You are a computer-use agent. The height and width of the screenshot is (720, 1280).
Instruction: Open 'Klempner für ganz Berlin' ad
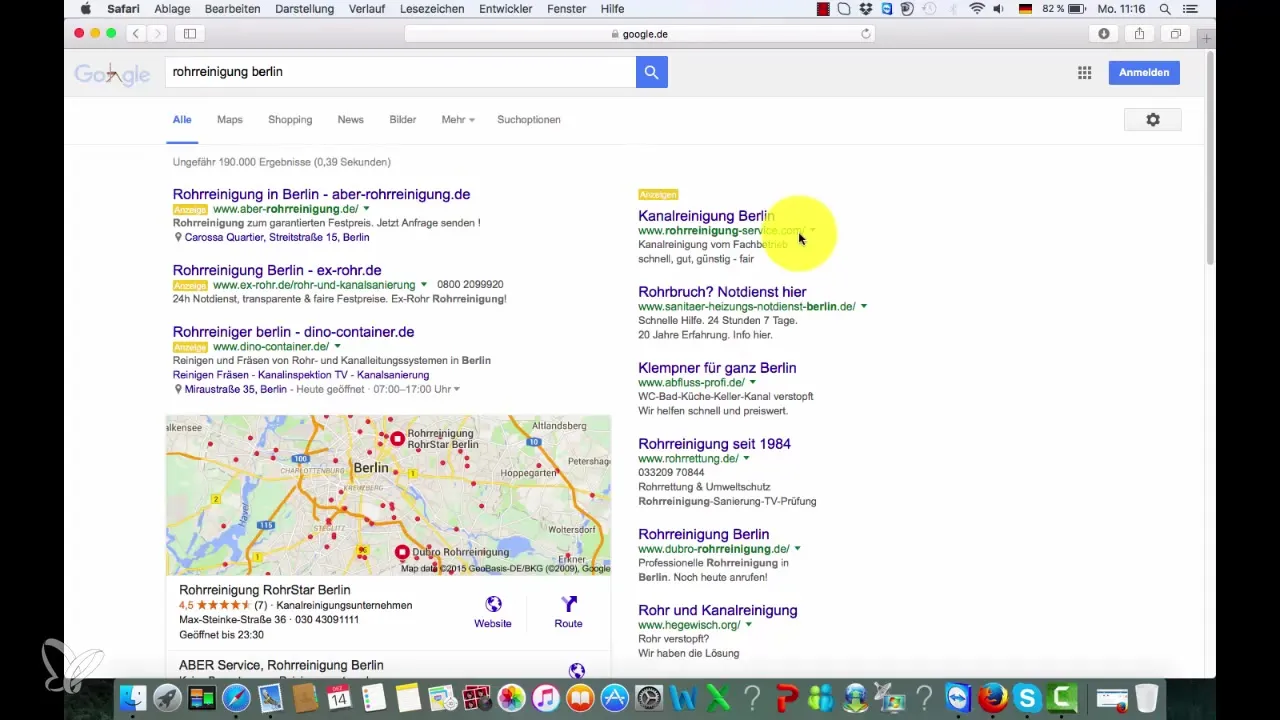click(717, 368)
